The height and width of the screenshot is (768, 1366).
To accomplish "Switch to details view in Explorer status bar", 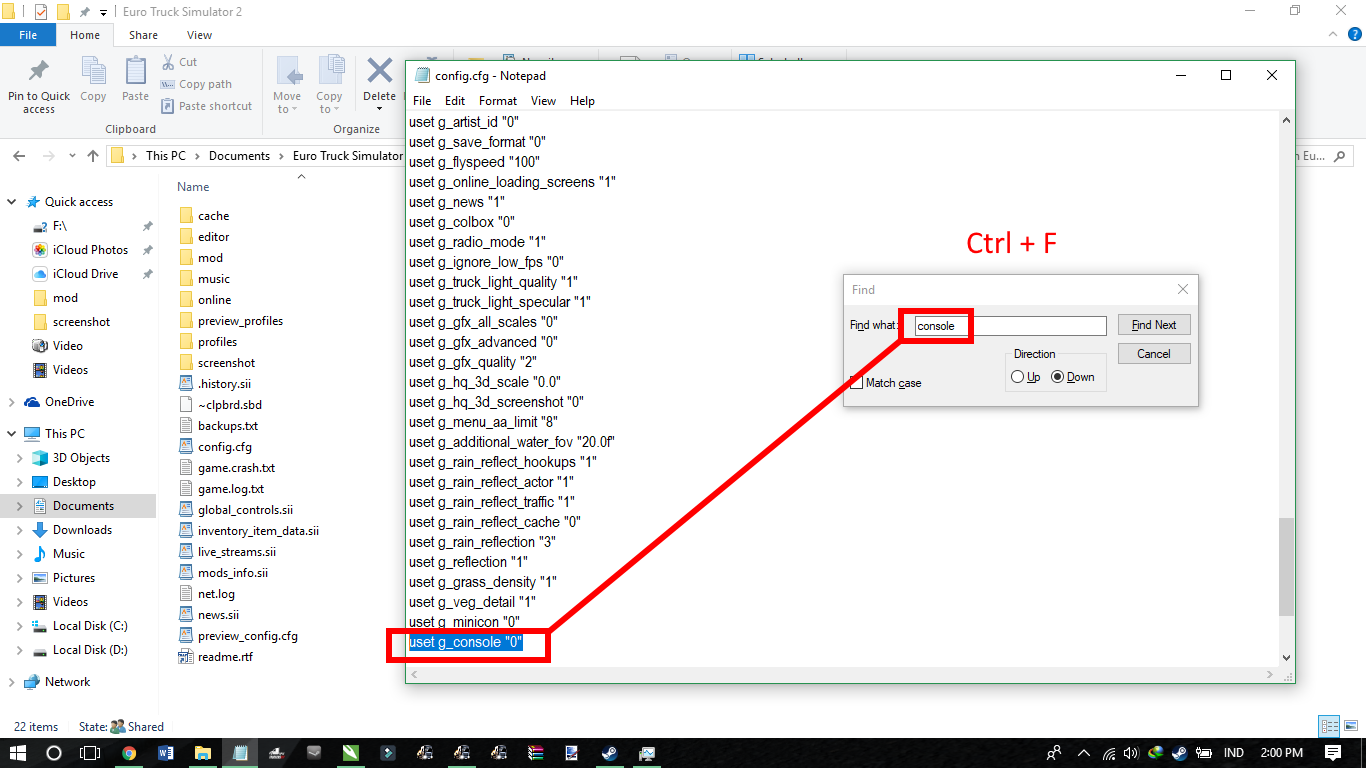I will point(1330,727).
